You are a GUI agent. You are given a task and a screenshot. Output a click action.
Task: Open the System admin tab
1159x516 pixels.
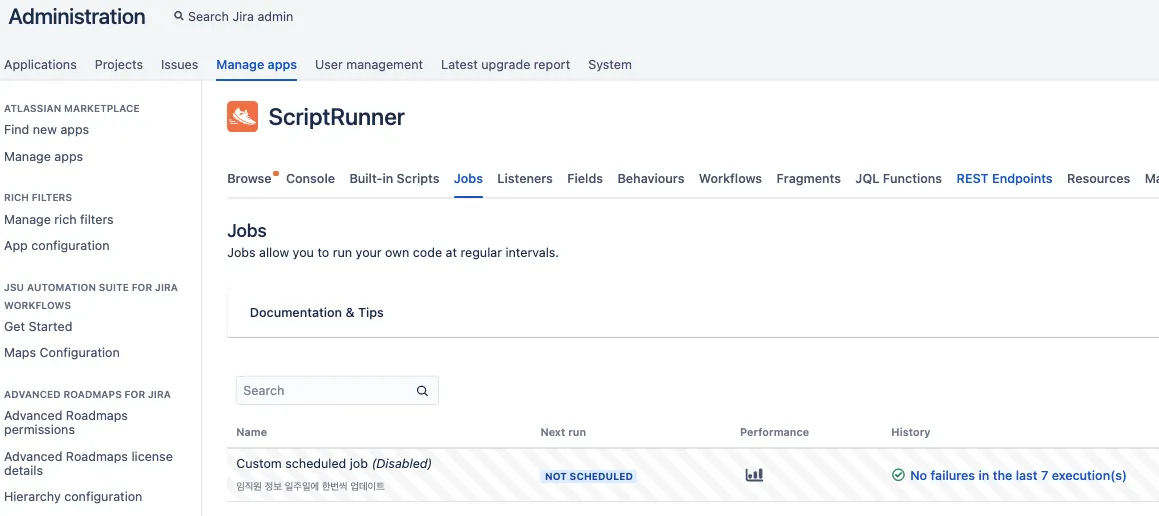pyautogui.click(x=610, y=64)
